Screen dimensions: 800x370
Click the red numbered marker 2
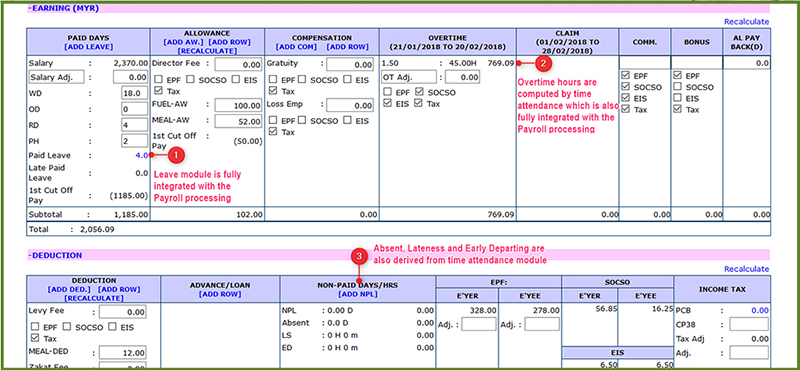click(x=543, y=64)
